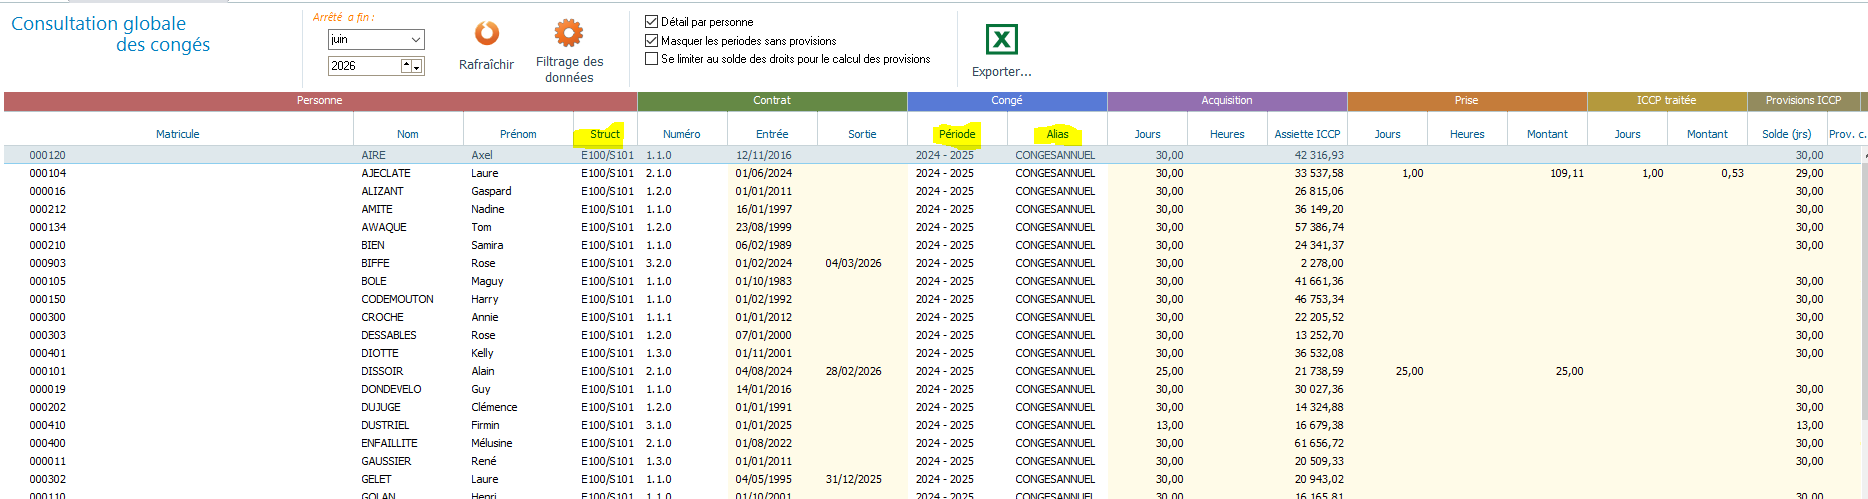Open the year field dropdown arrow
Viewport: 1868px width, 499px height.
point(417,66)
